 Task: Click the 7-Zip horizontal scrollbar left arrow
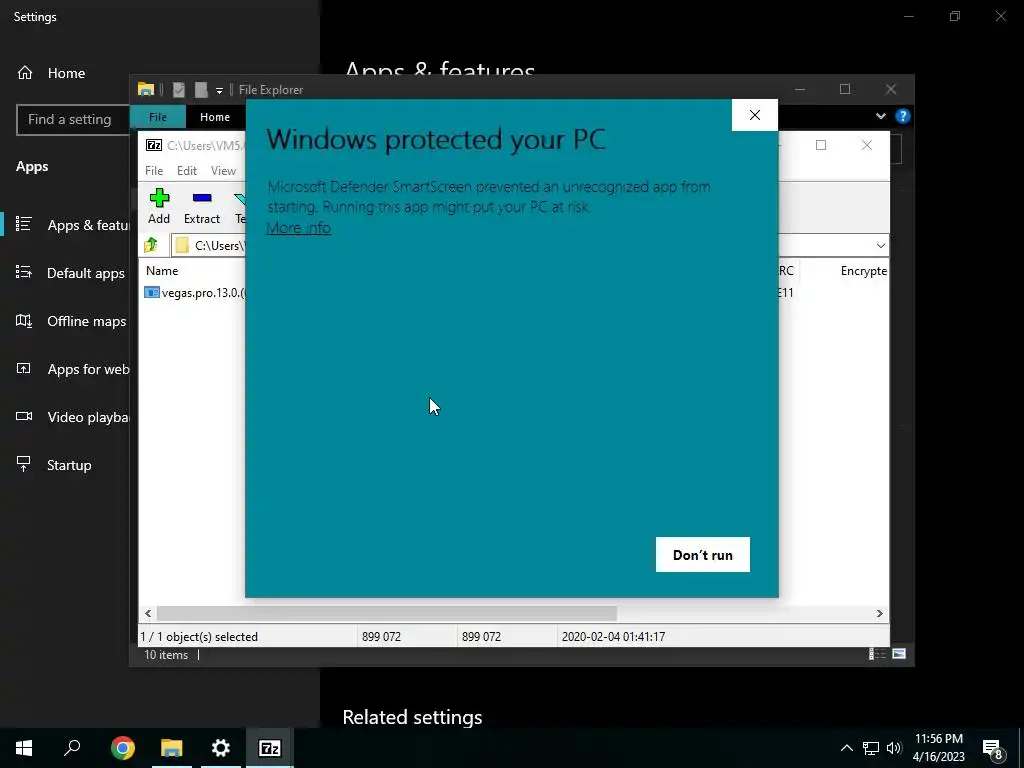[x=148, y=613]
